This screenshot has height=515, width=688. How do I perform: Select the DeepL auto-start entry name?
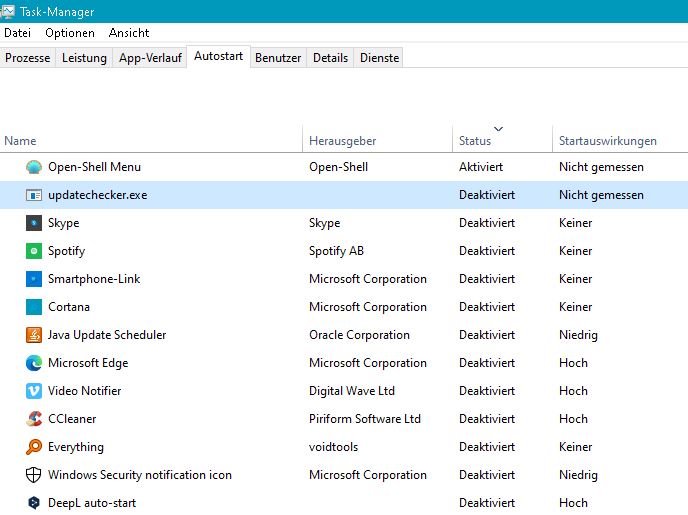coord(92,503)
